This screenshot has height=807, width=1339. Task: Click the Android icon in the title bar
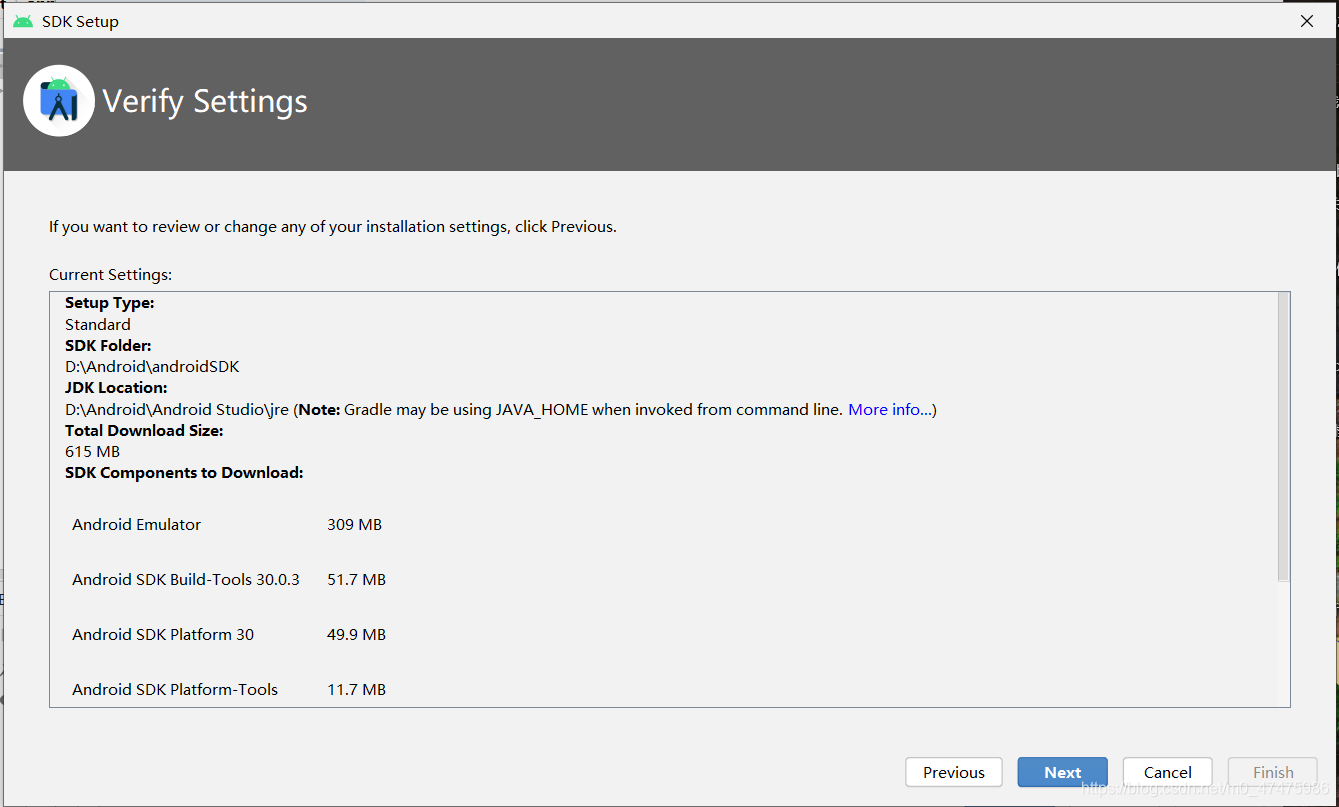[x=23, y=21]
